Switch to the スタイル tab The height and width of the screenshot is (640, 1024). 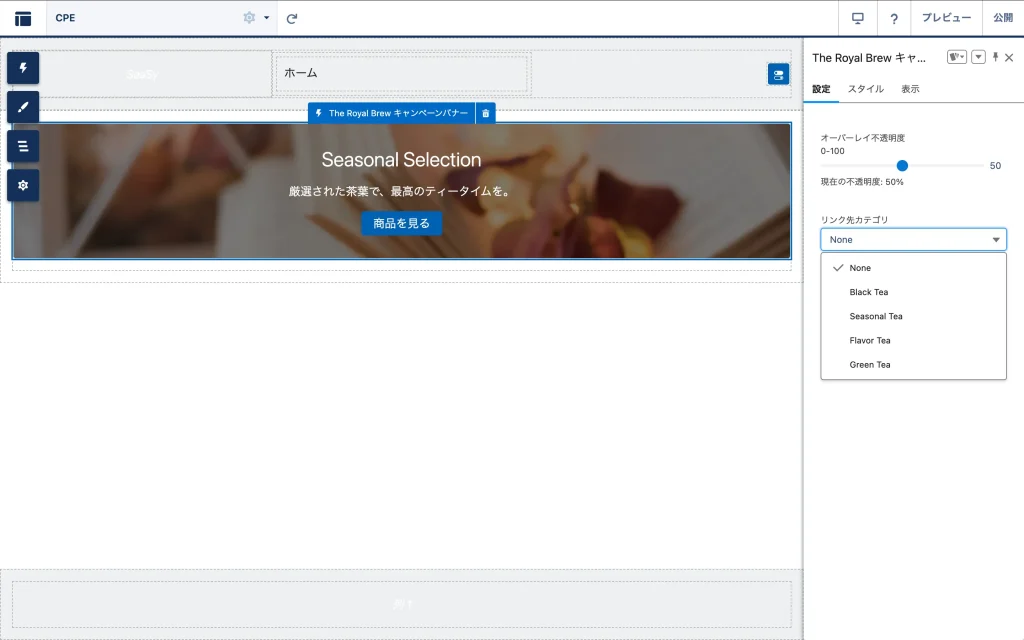click(865, 89)
